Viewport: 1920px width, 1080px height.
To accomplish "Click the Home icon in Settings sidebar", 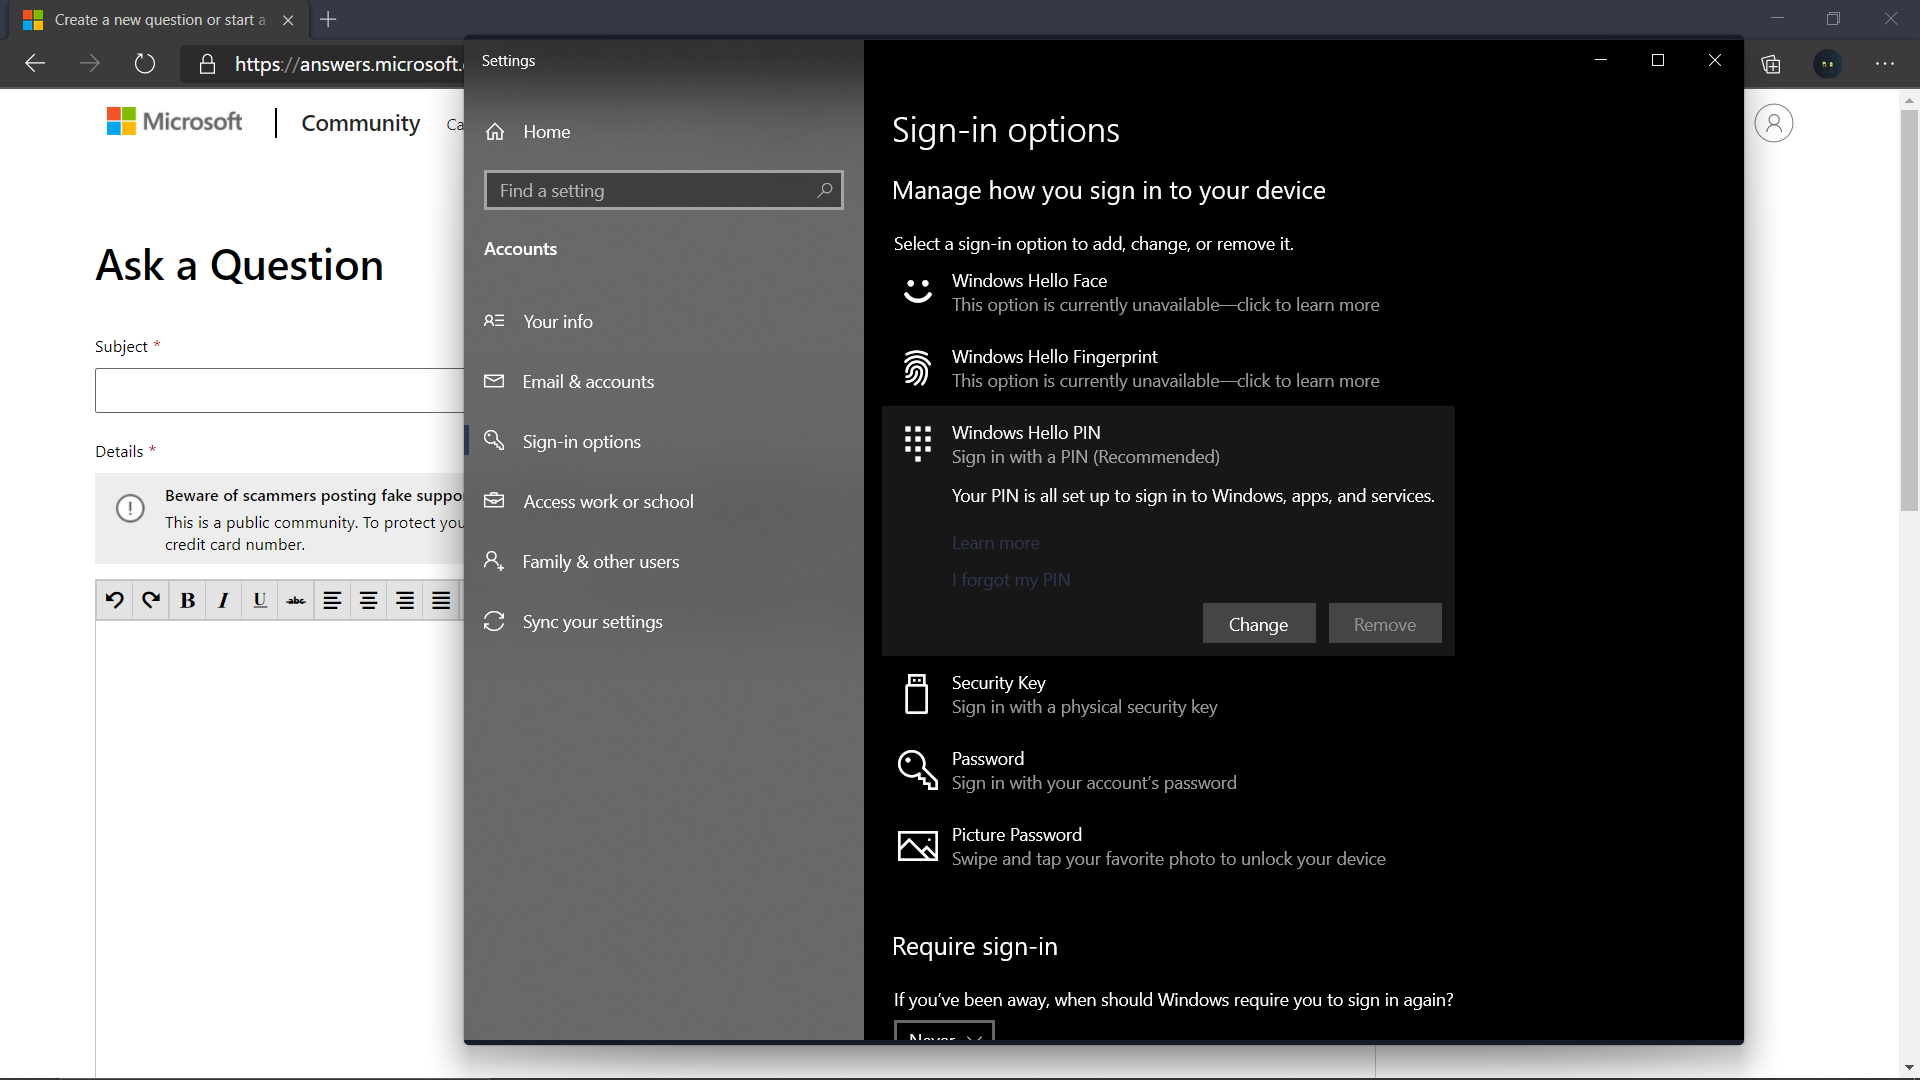I will click(495, 132).
